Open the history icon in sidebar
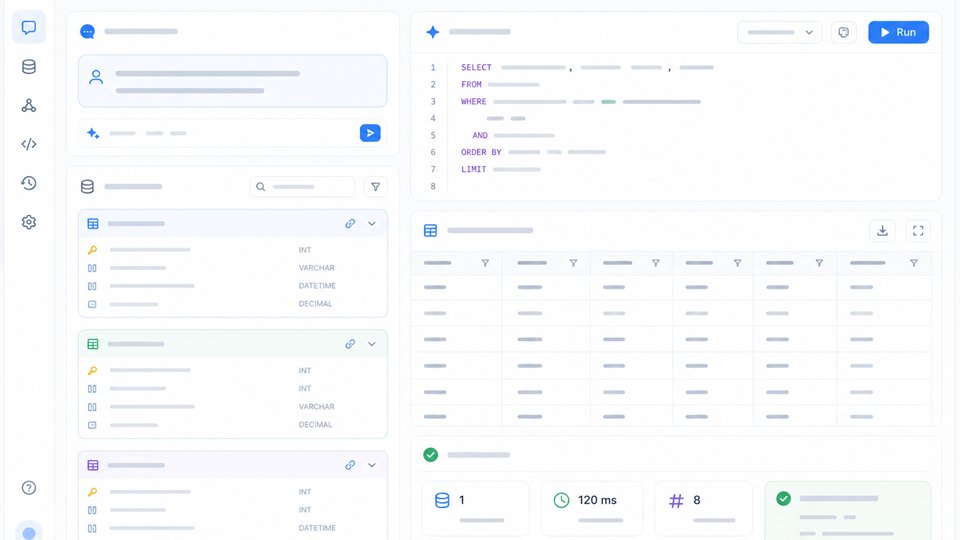 point(29,183)
